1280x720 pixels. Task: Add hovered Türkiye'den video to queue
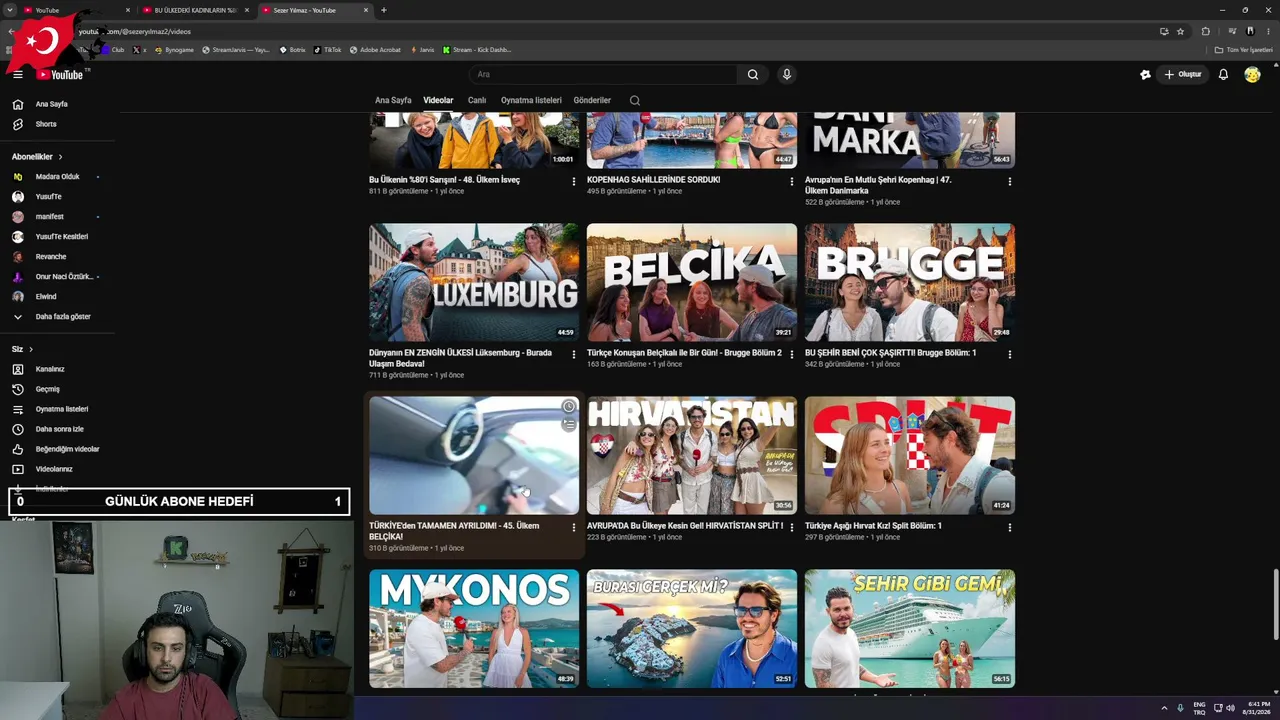pos(569,424)
